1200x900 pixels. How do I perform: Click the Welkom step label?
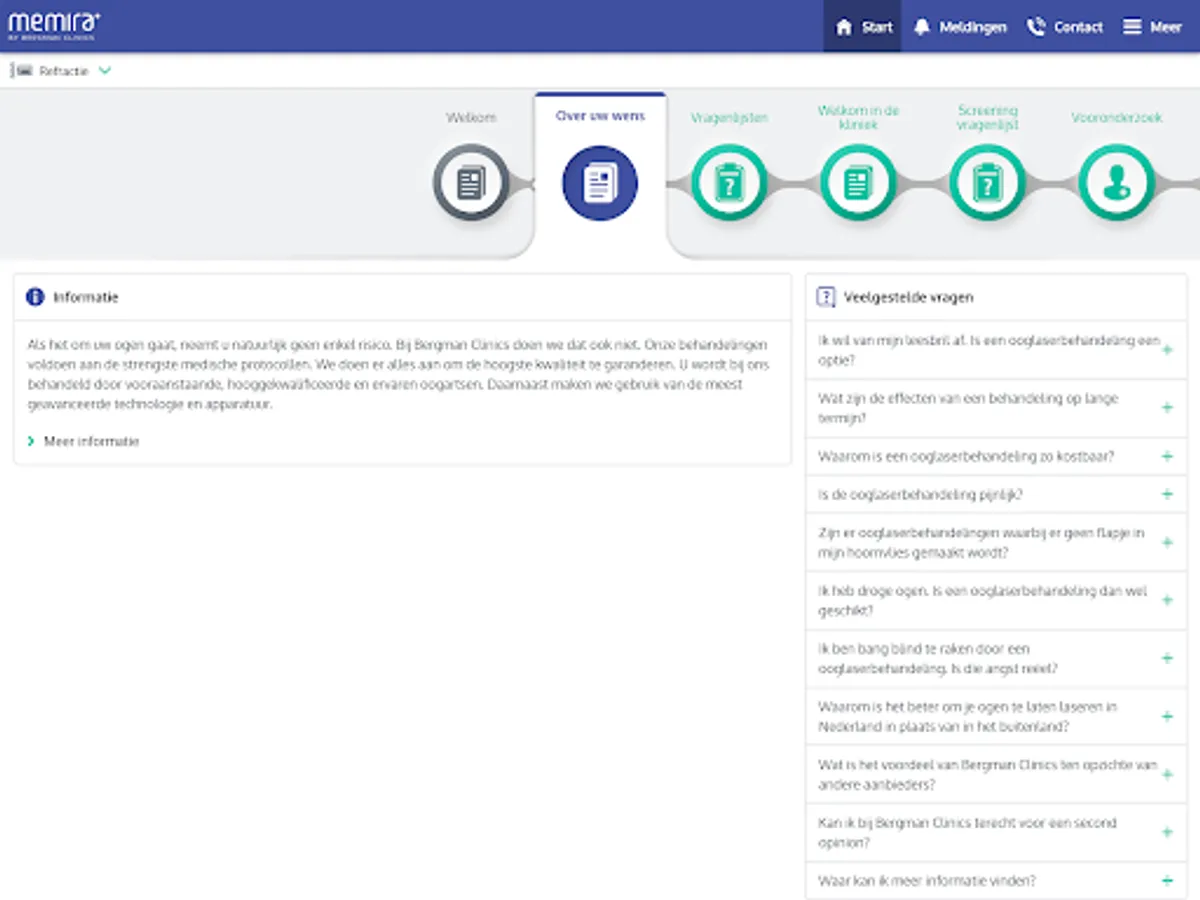pyautogui.click(x=471, y=118)
